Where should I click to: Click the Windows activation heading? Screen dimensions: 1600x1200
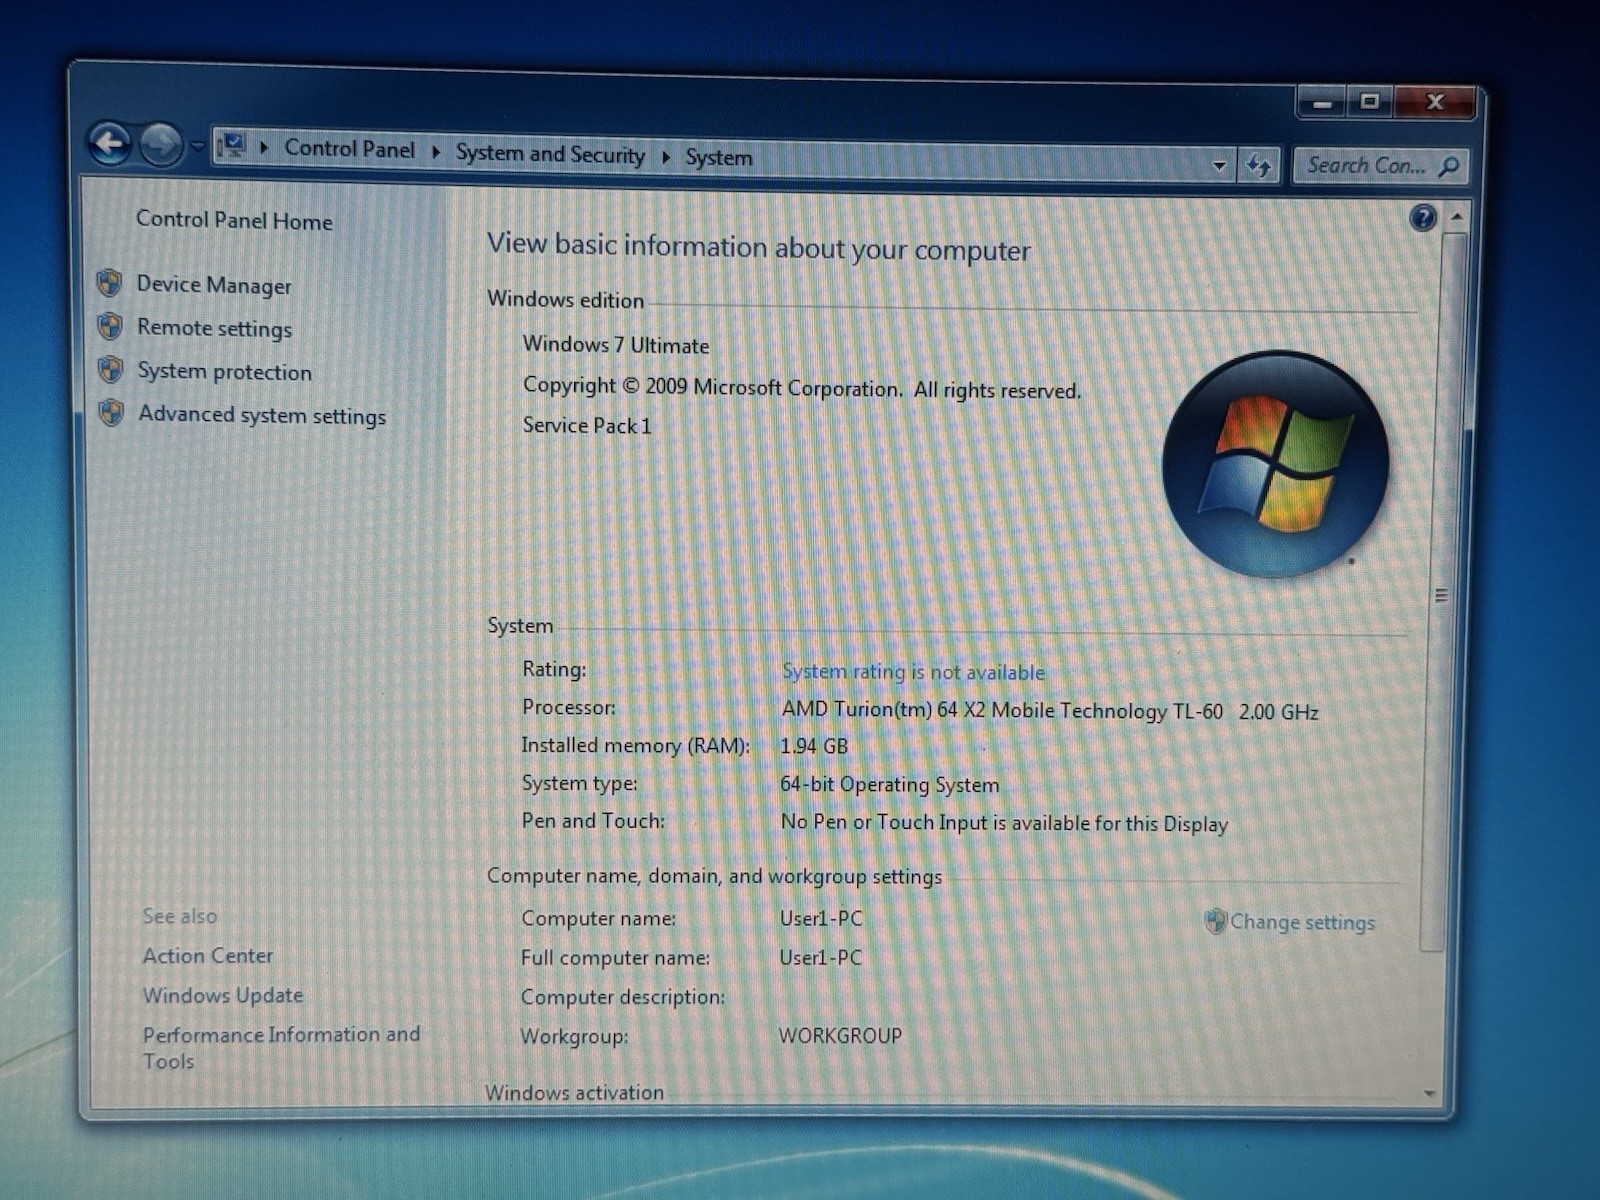tap(574, 1093)
